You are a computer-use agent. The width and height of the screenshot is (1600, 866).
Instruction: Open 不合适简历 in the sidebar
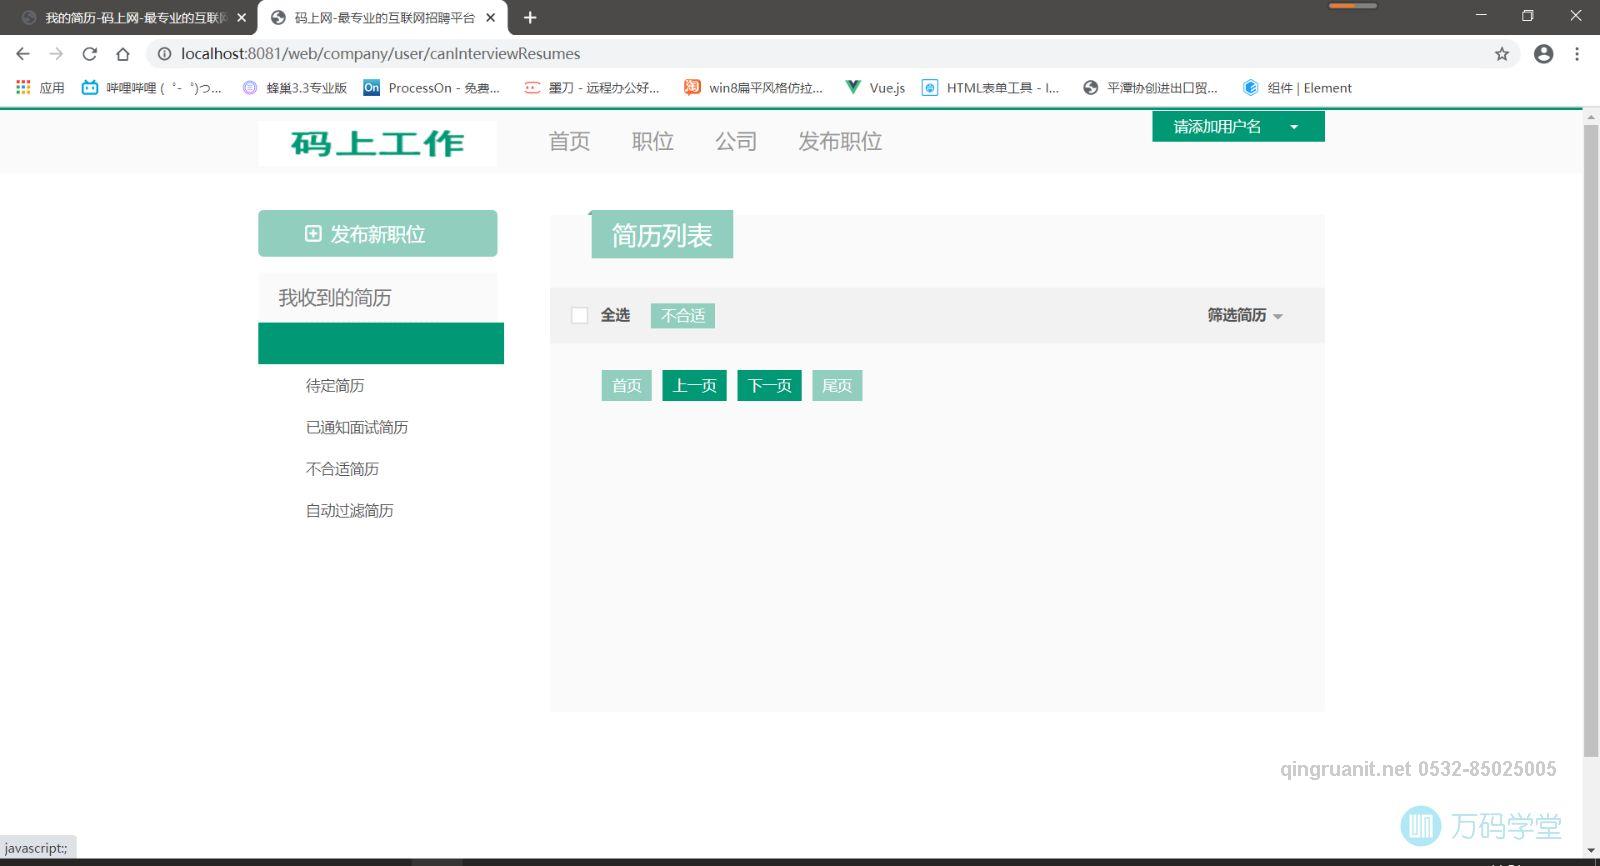pyautogui.click(x=342, y=469)
